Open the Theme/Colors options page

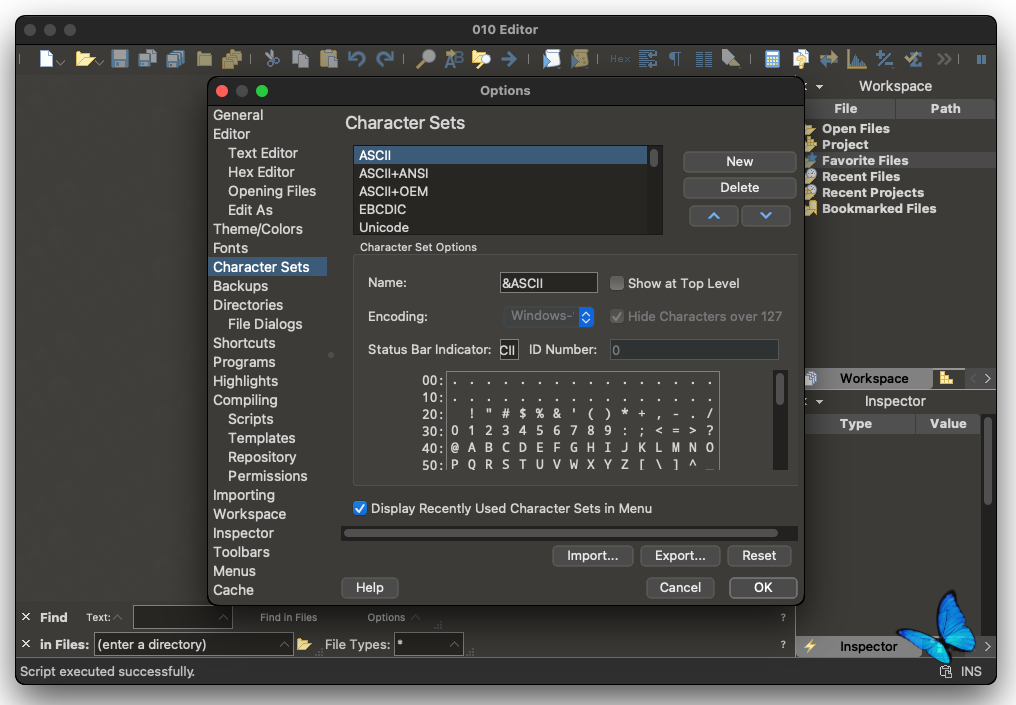pyautogui.click(x=258, y=229)
